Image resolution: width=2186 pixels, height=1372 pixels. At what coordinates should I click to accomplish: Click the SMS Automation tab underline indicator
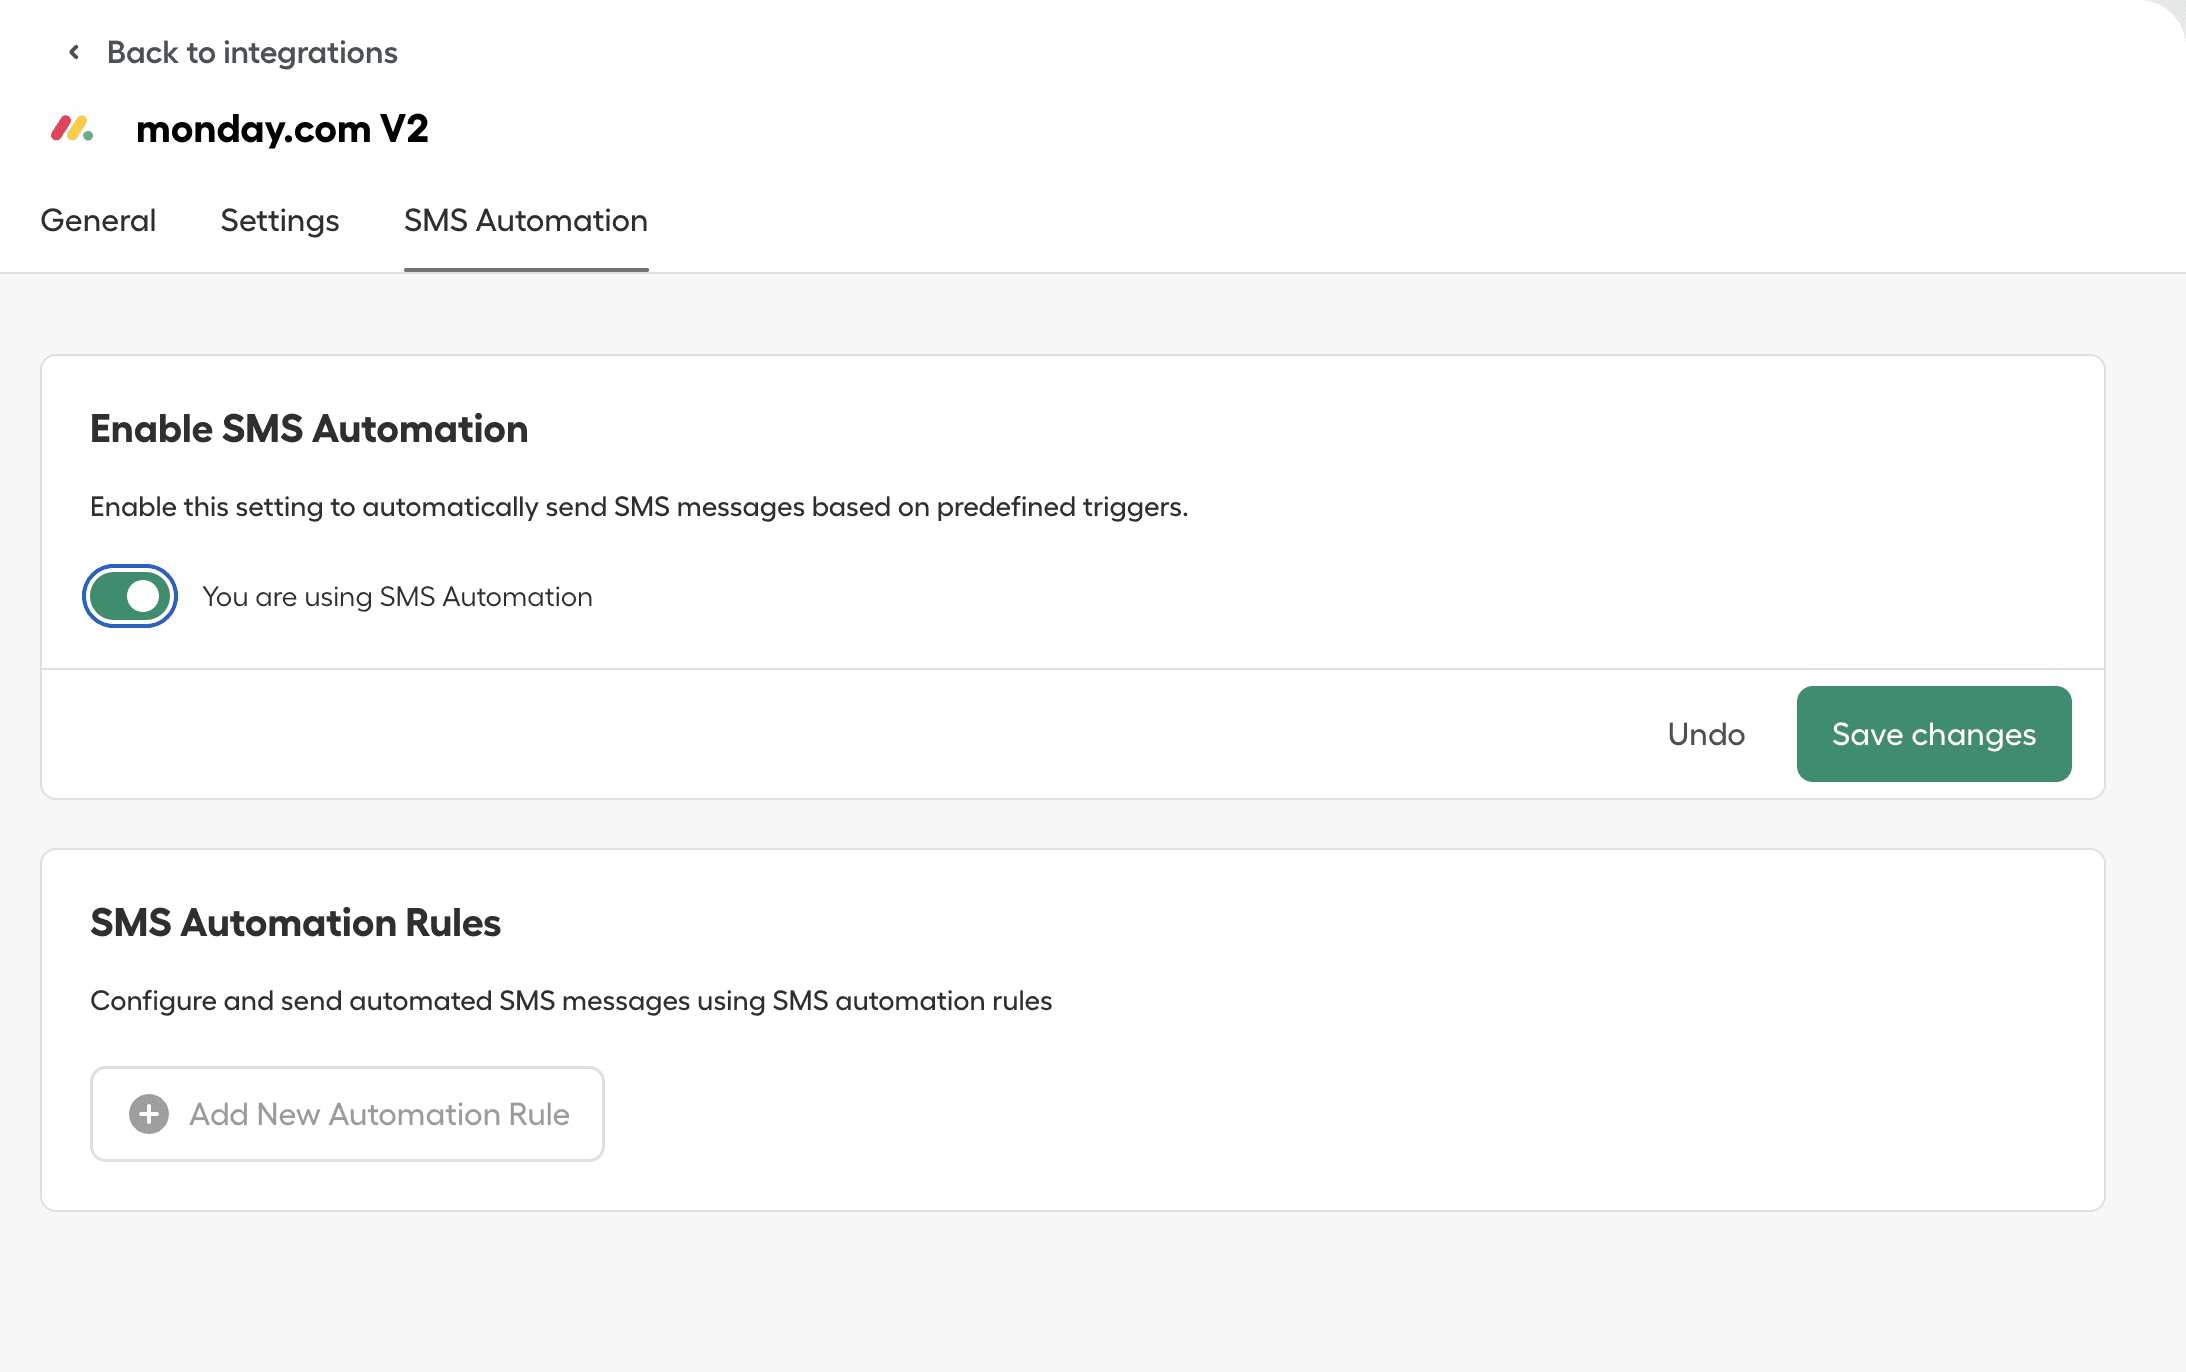(x=525, y=267)
